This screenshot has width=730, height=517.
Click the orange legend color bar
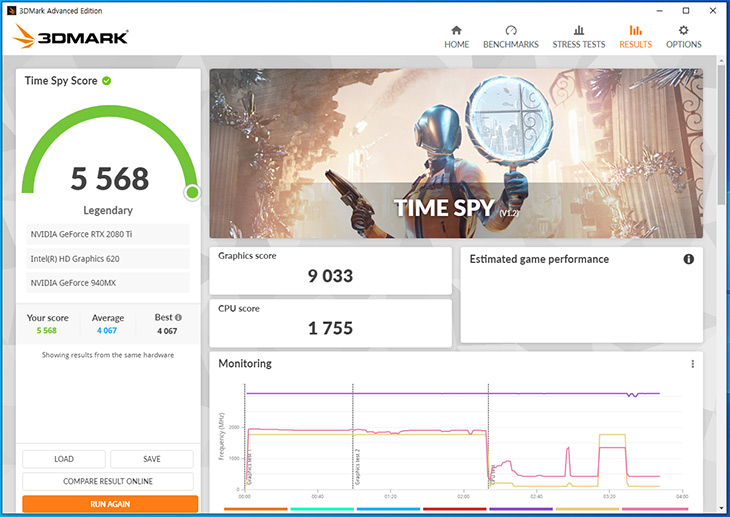[256, 509]
